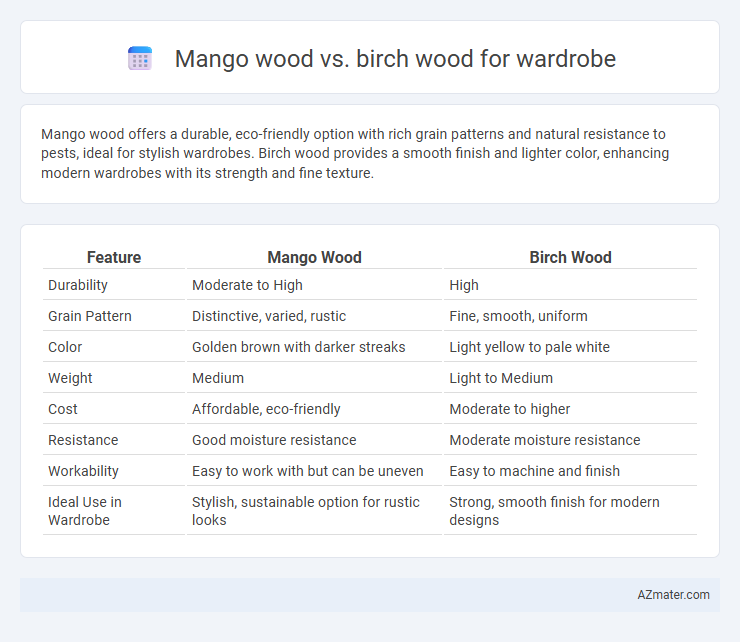Select 'Moderate moisture resistance' cell
The image size is (740, 642).
[x=545, y=440]
